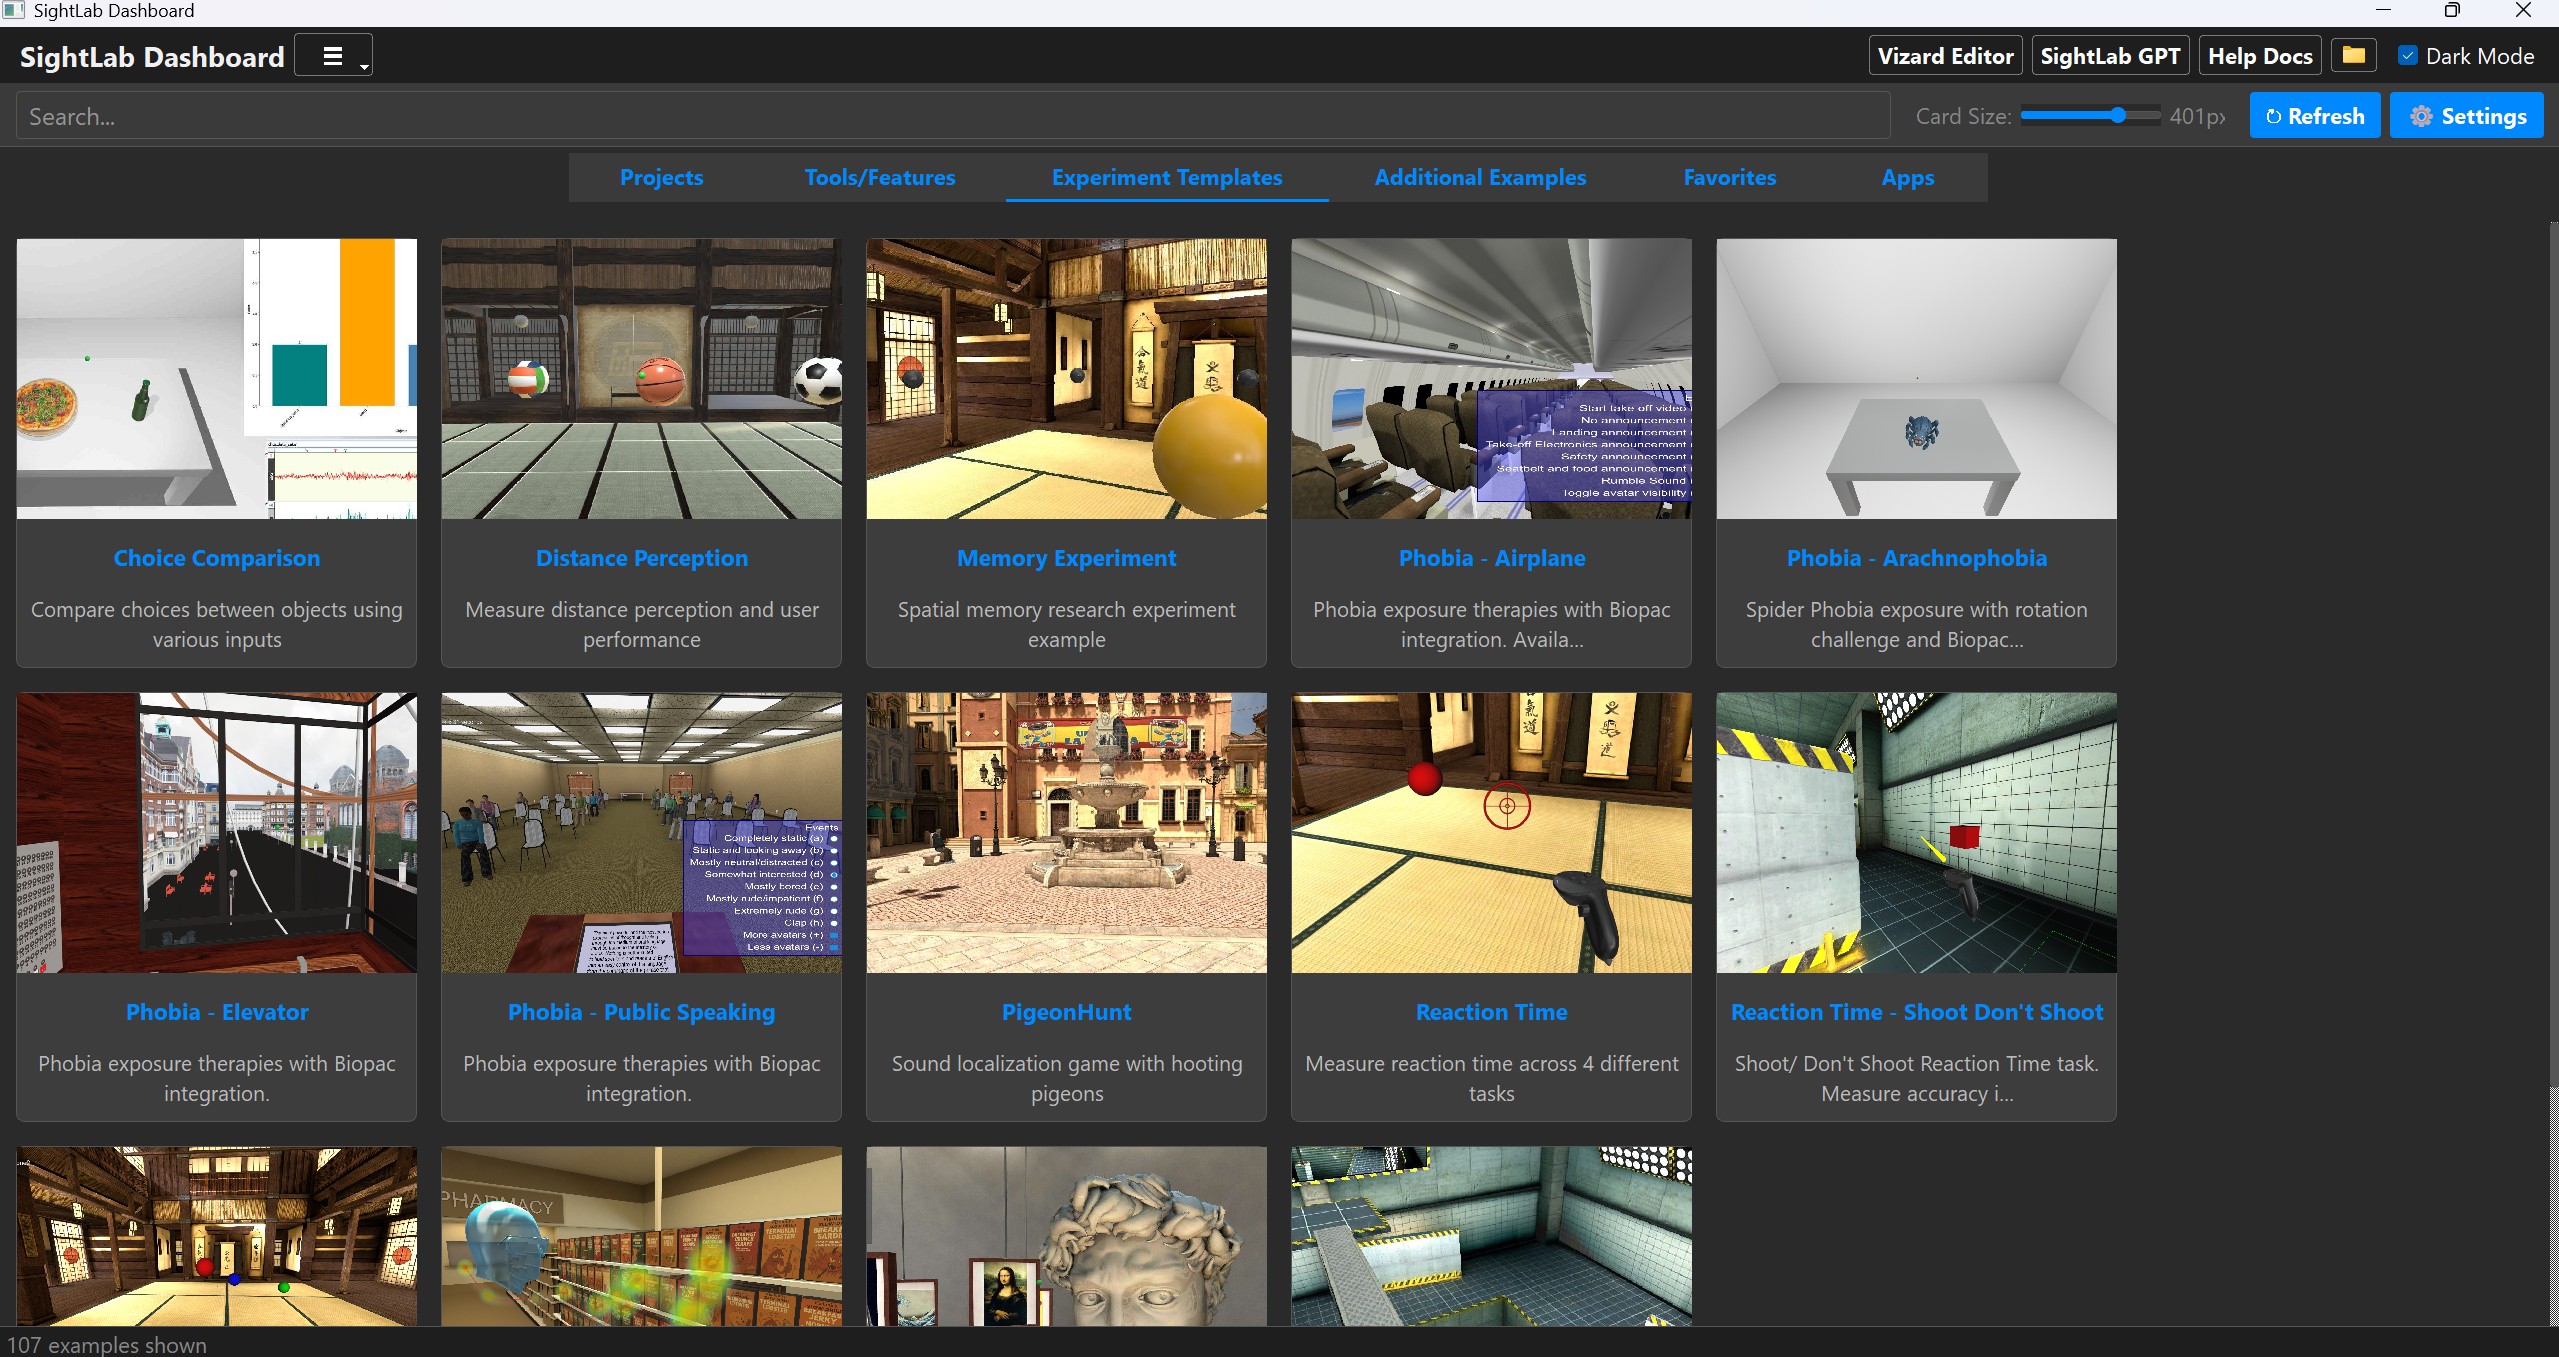The width and height of the screenshot is (2559, 1357).
Task: Click the Refresh circular arrow icon
Action: click(x=2273, y=117)
